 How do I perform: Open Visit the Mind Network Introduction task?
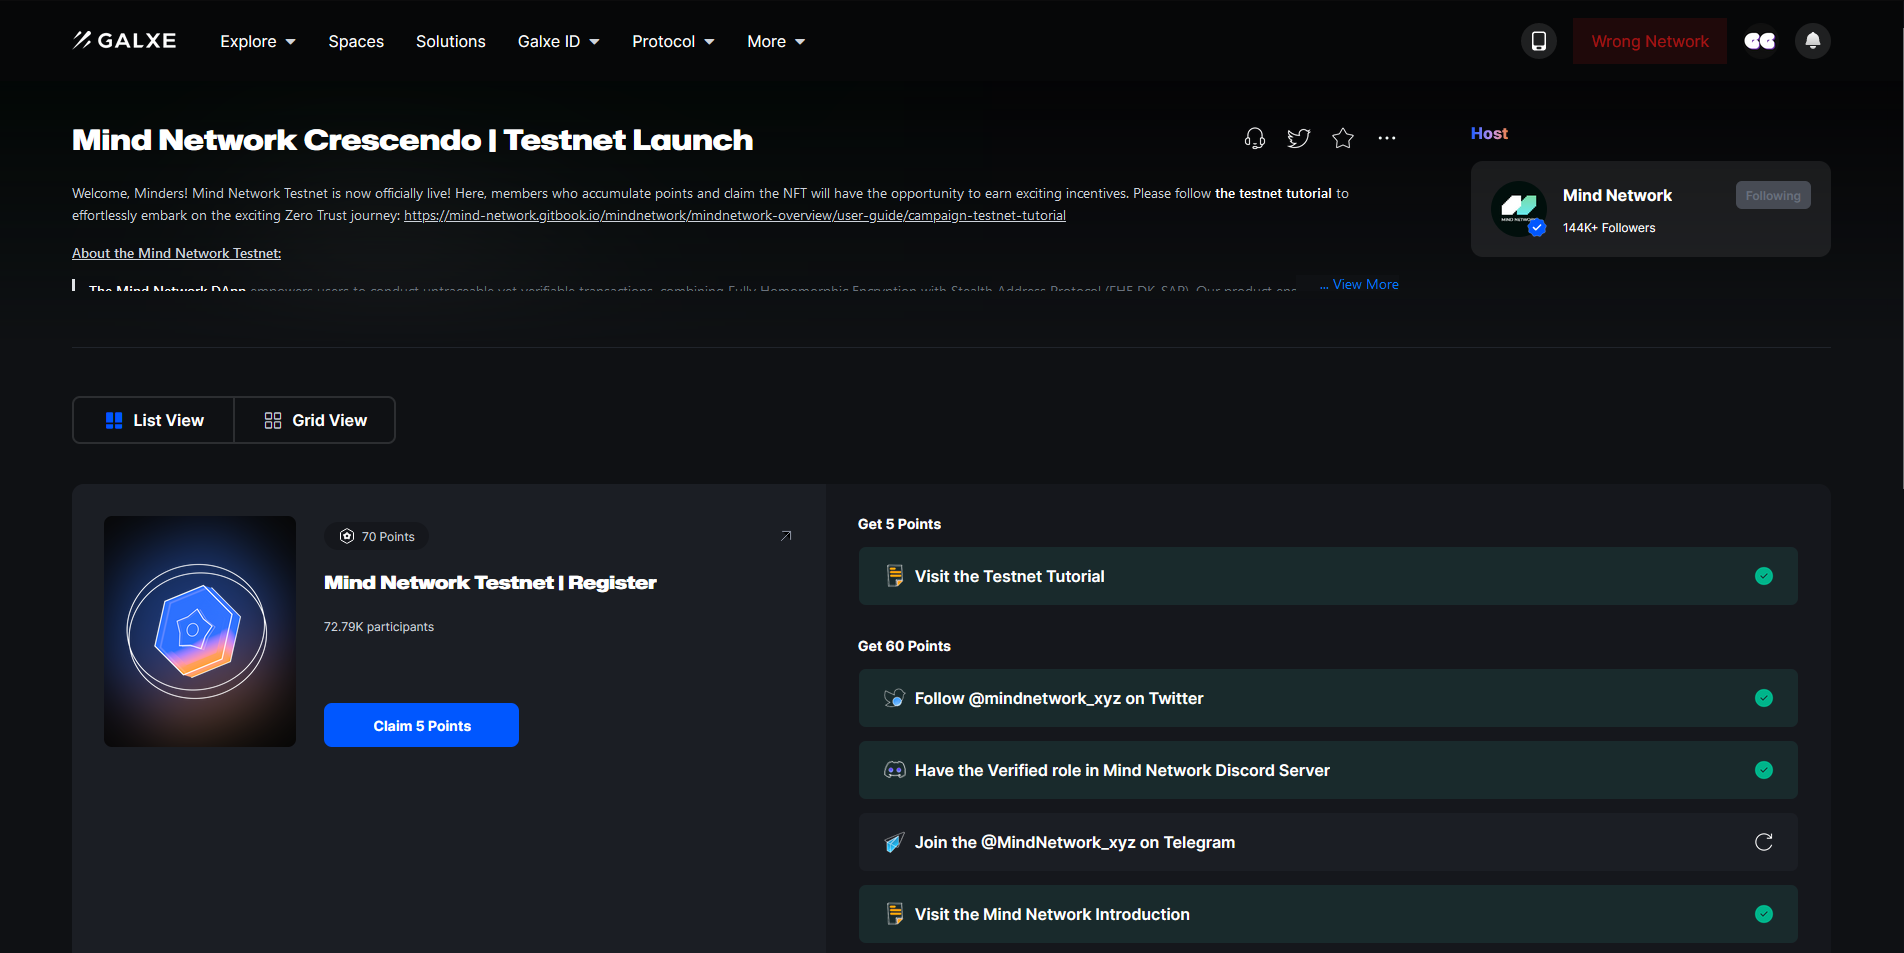pyautogui.click(x=1328, y=914)
